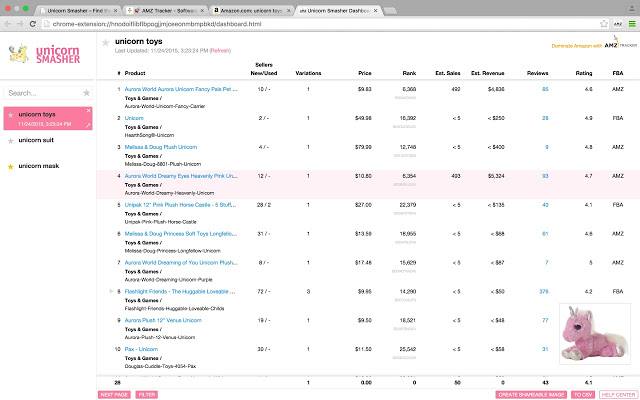This screenshot has width=640, height=400.
Task: Click the star icon in the search box
Action: point(87,93)
